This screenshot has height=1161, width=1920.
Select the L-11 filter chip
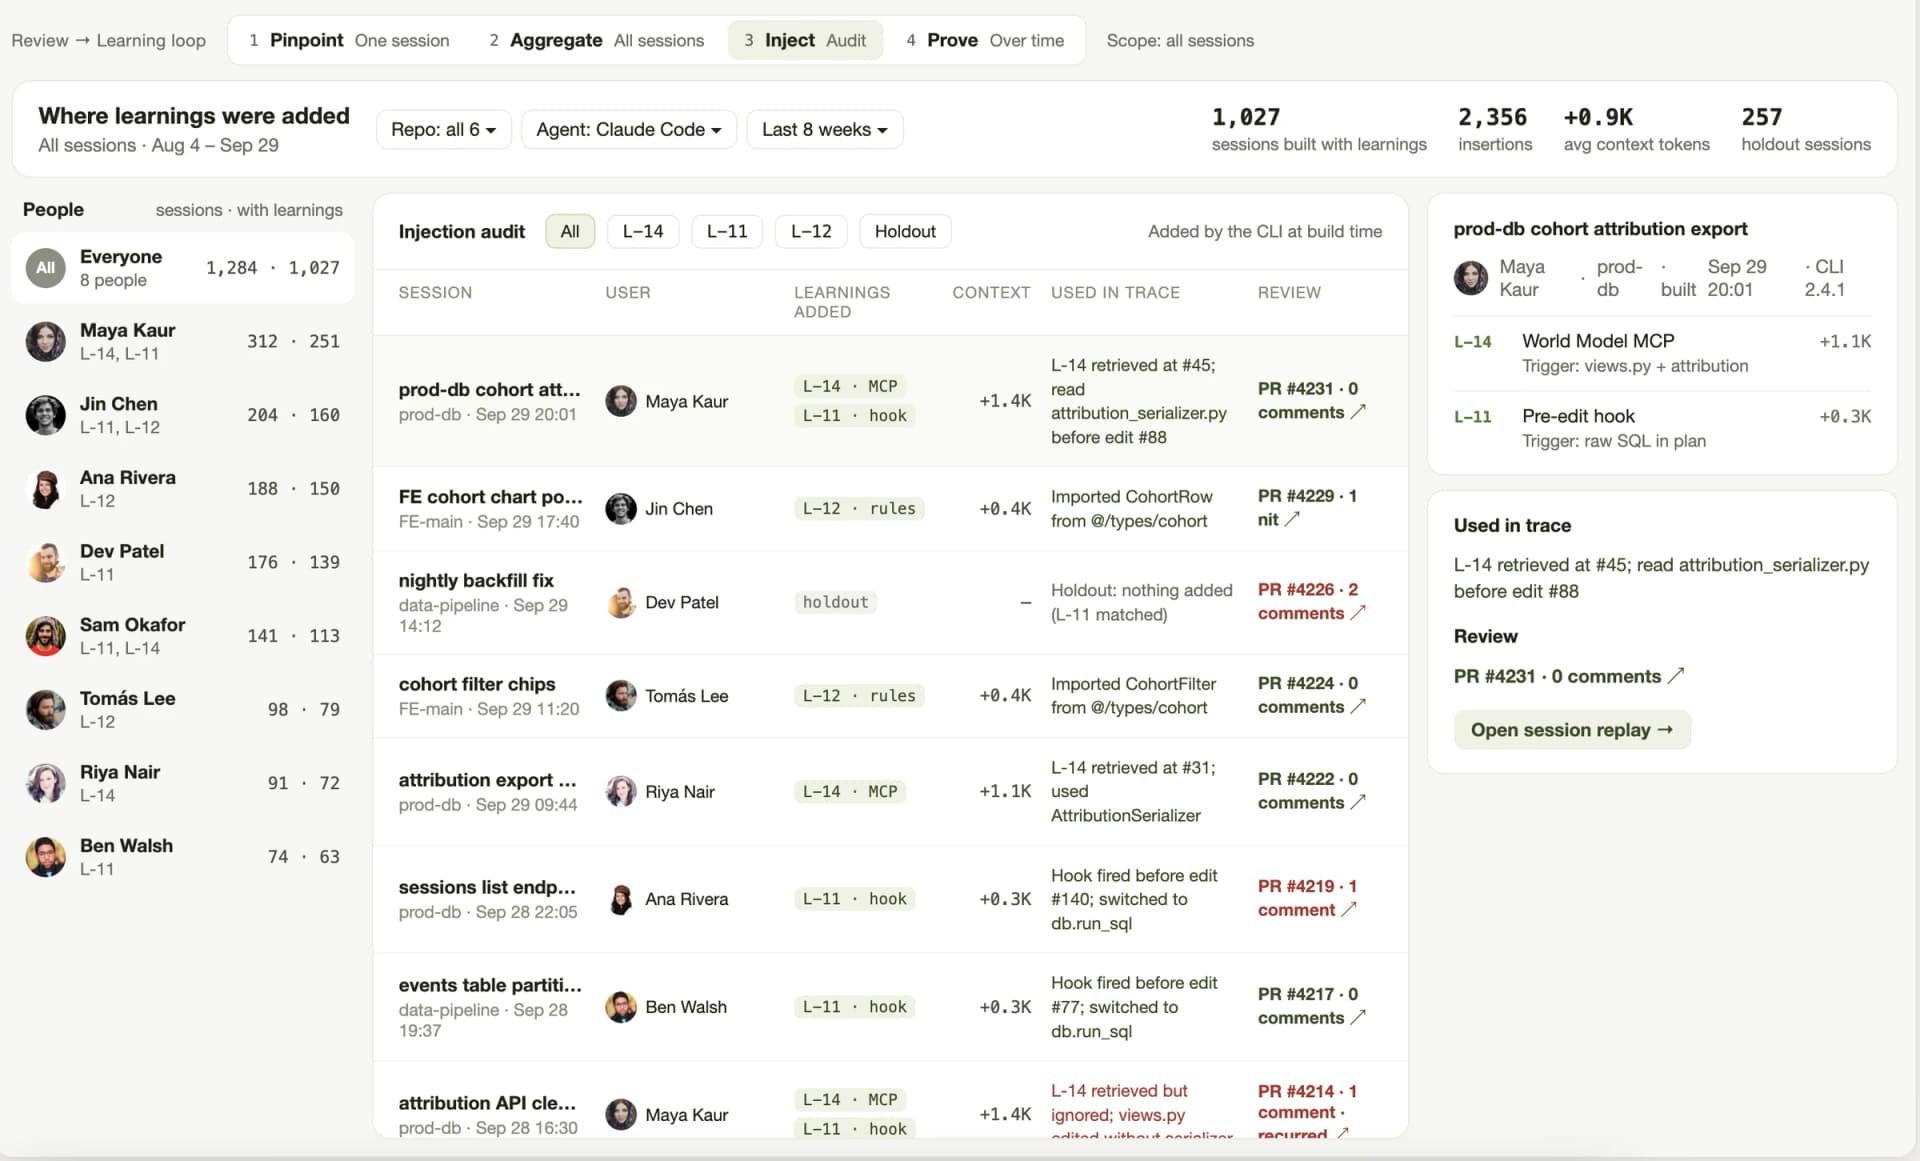point(727,231)
